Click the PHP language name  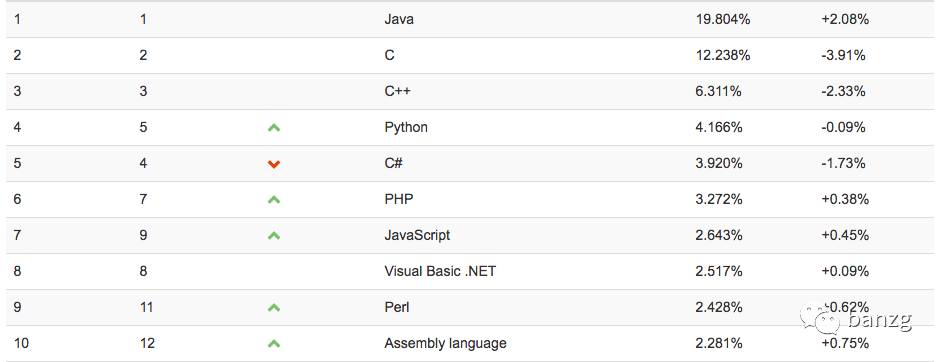coord(399,199)
